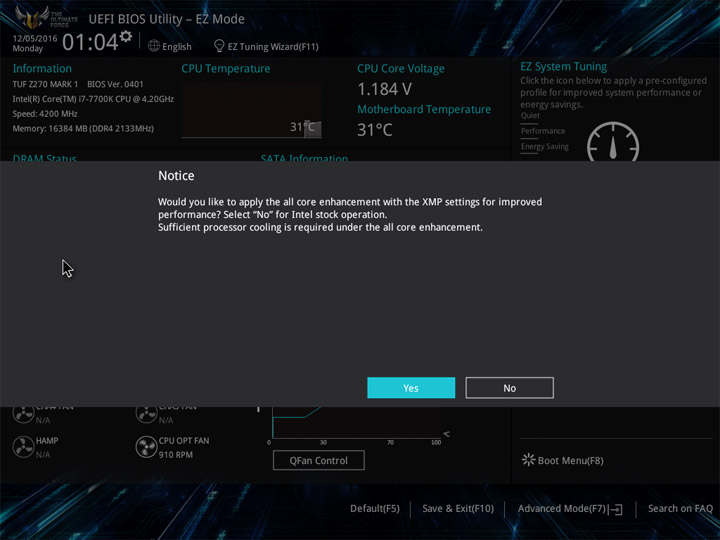The image size is (720, 540).
Task: Click the time display 01:04
Action: pyautogui.click(x=90, y=42)
